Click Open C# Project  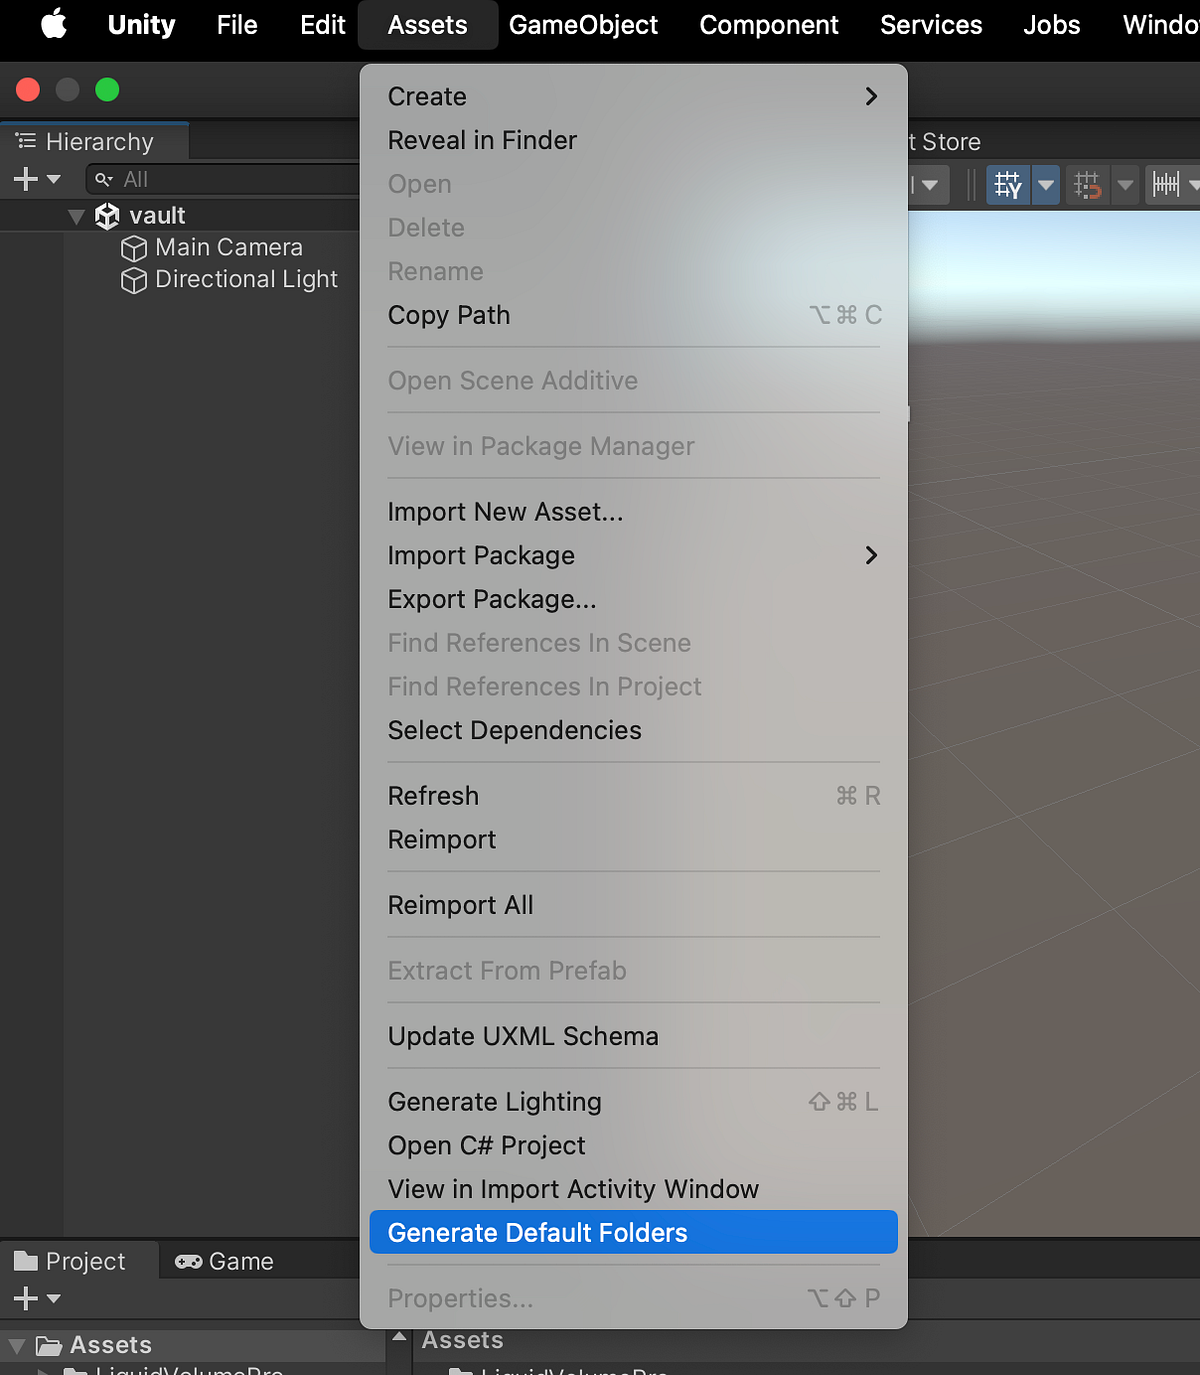click(486, 1145)
